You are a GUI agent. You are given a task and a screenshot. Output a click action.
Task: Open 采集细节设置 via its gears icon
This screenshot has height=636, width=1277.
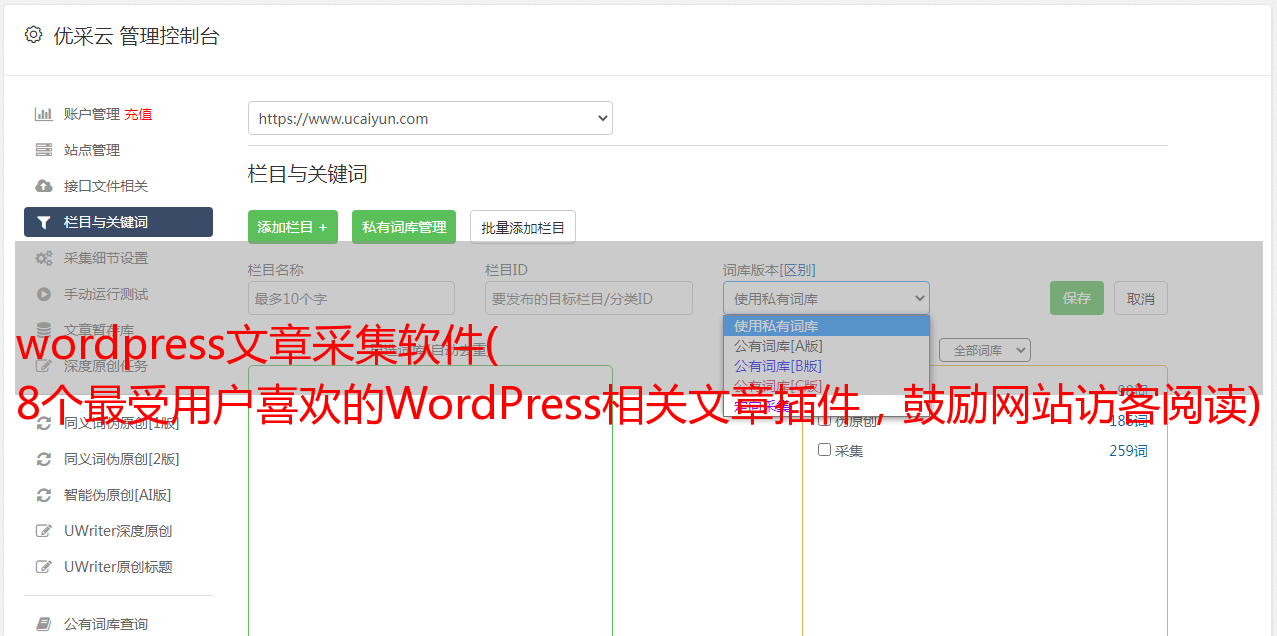pyautogui.click(x=44, y=258)
